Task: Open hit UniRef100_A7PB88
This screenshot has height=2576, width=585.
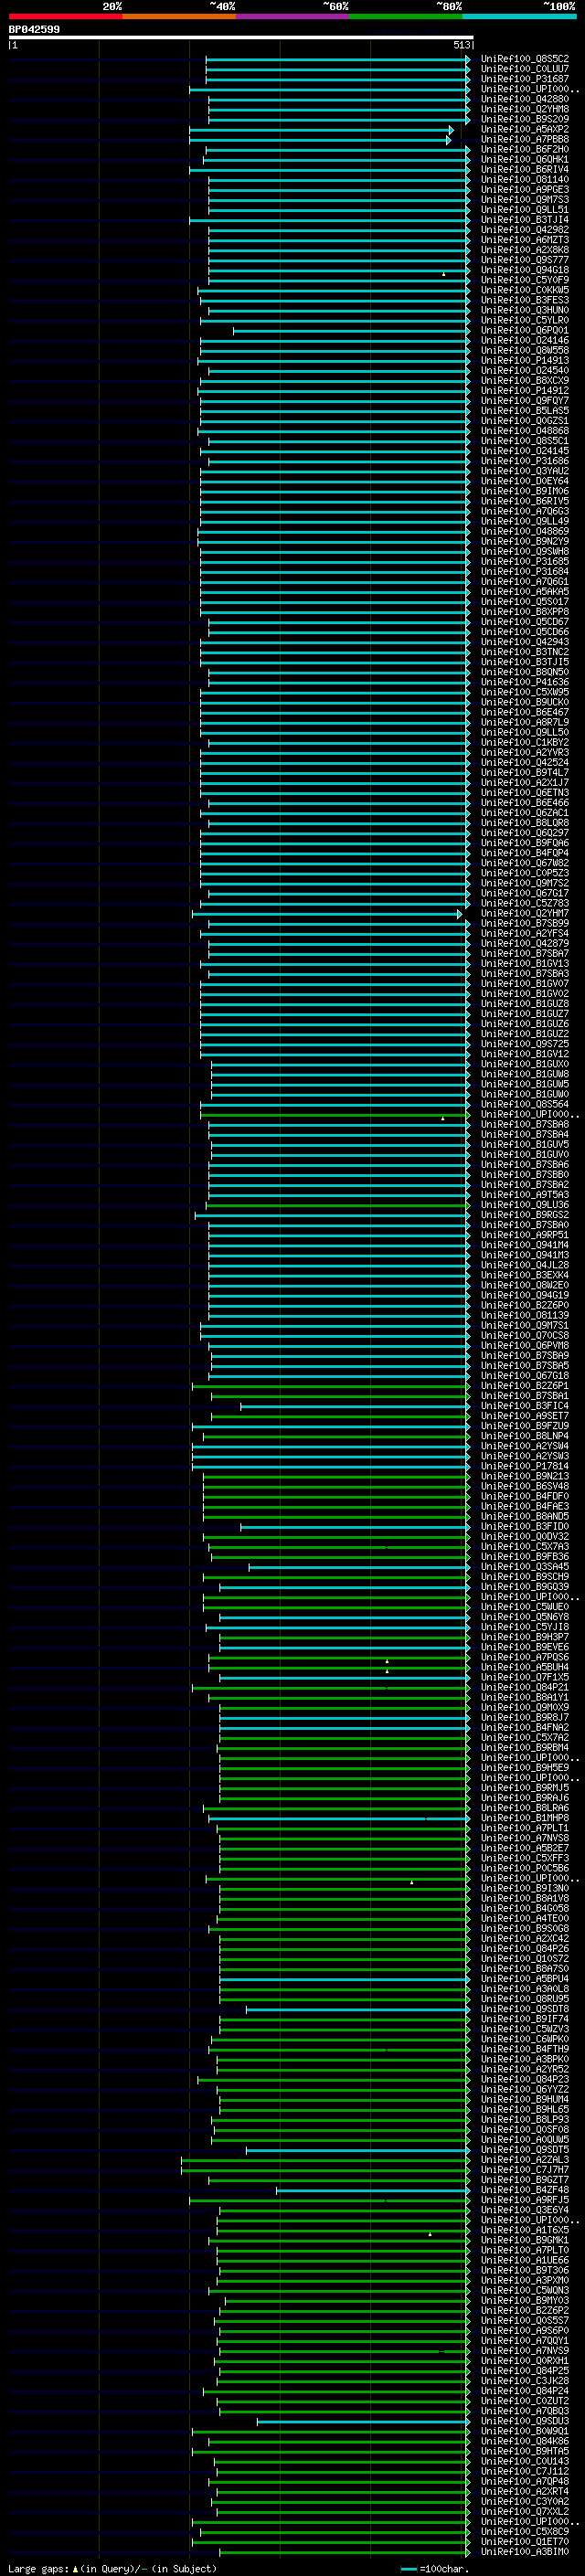Action: pos(524,139)
